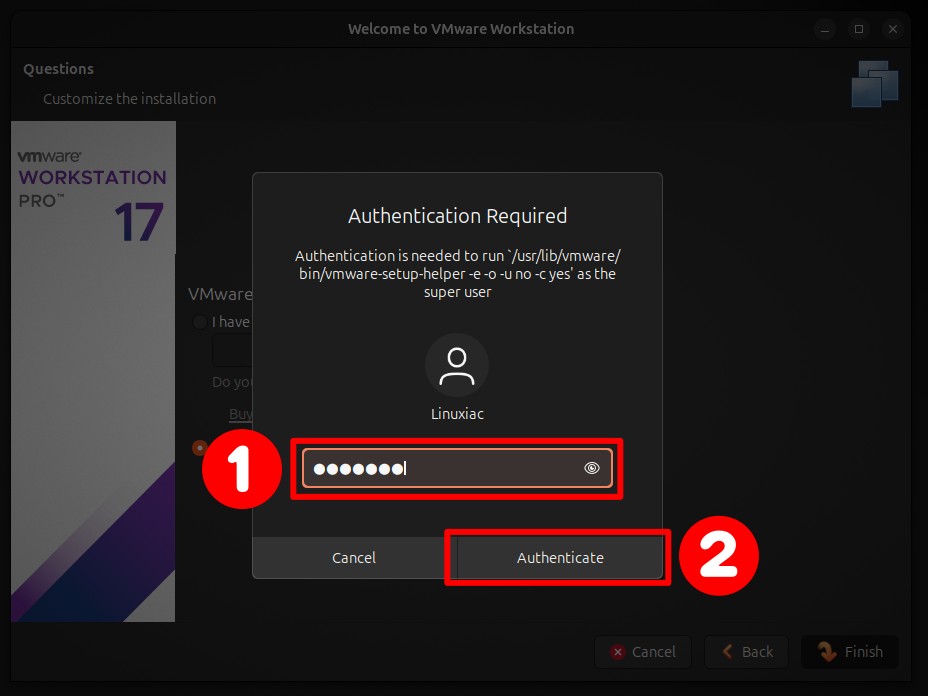Viewport: 928px width, 696px height.
Task: Select the 'I have' license key radio button
Action: (200, 322)
